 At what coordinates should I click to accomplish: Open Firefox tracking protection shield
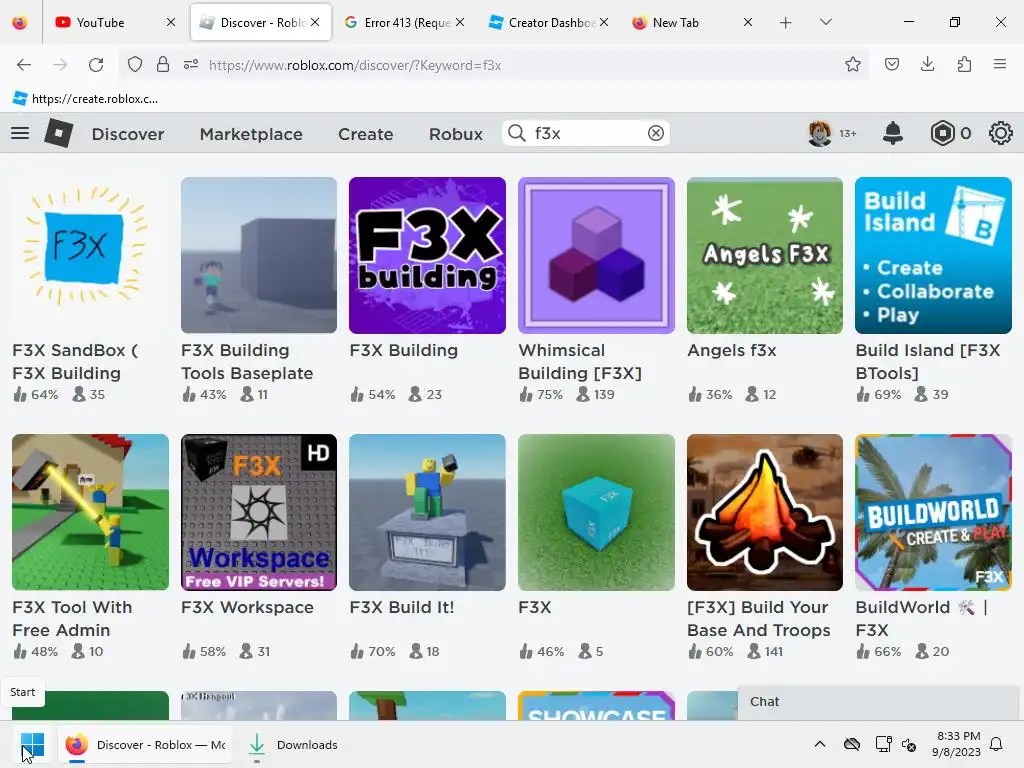(x=135, y=65)
